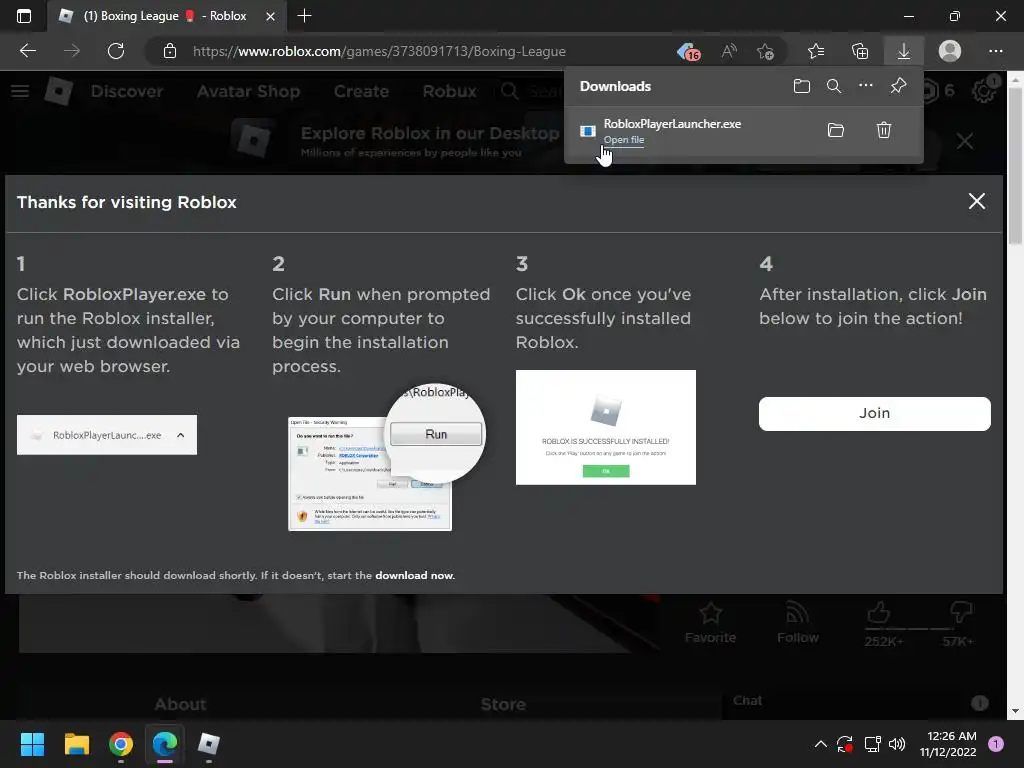Select the Boxing League - Roblox browser tab
Image resolution: width=1024 pixels, height=768 pixels.
[166, 16]
